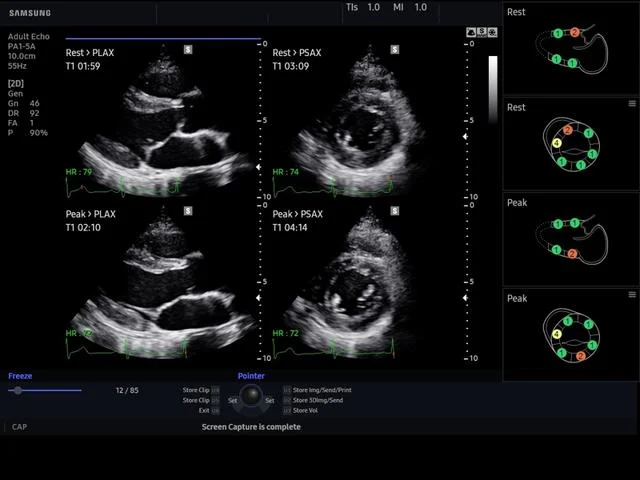Viewport: 640px width, 480px height.
Task: Click Store Img/Send/Print option
Action: click(x=322, y=390)
